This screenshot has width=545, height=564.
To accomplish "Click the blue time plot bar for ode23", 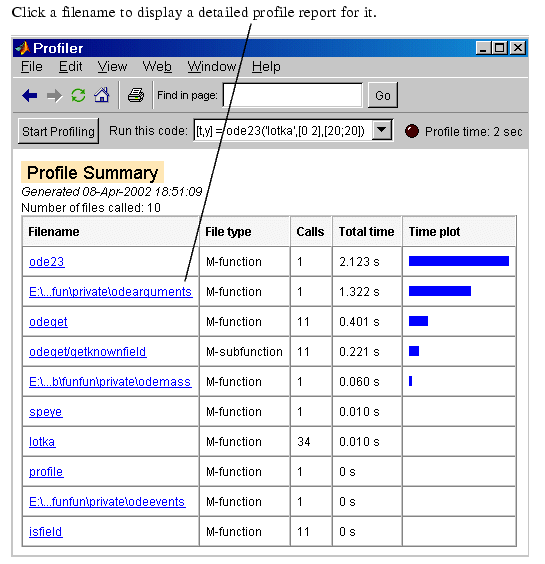I will coord(459,261).
